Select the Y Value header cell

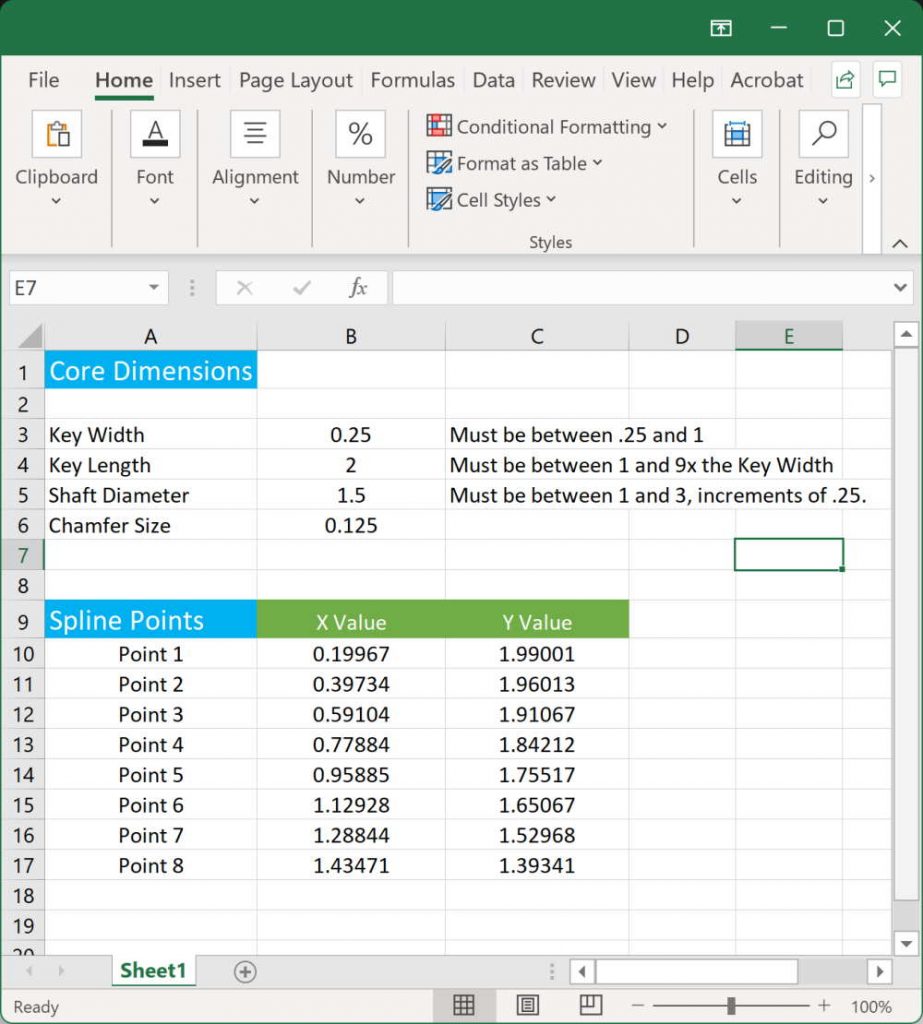pos(537,620)
